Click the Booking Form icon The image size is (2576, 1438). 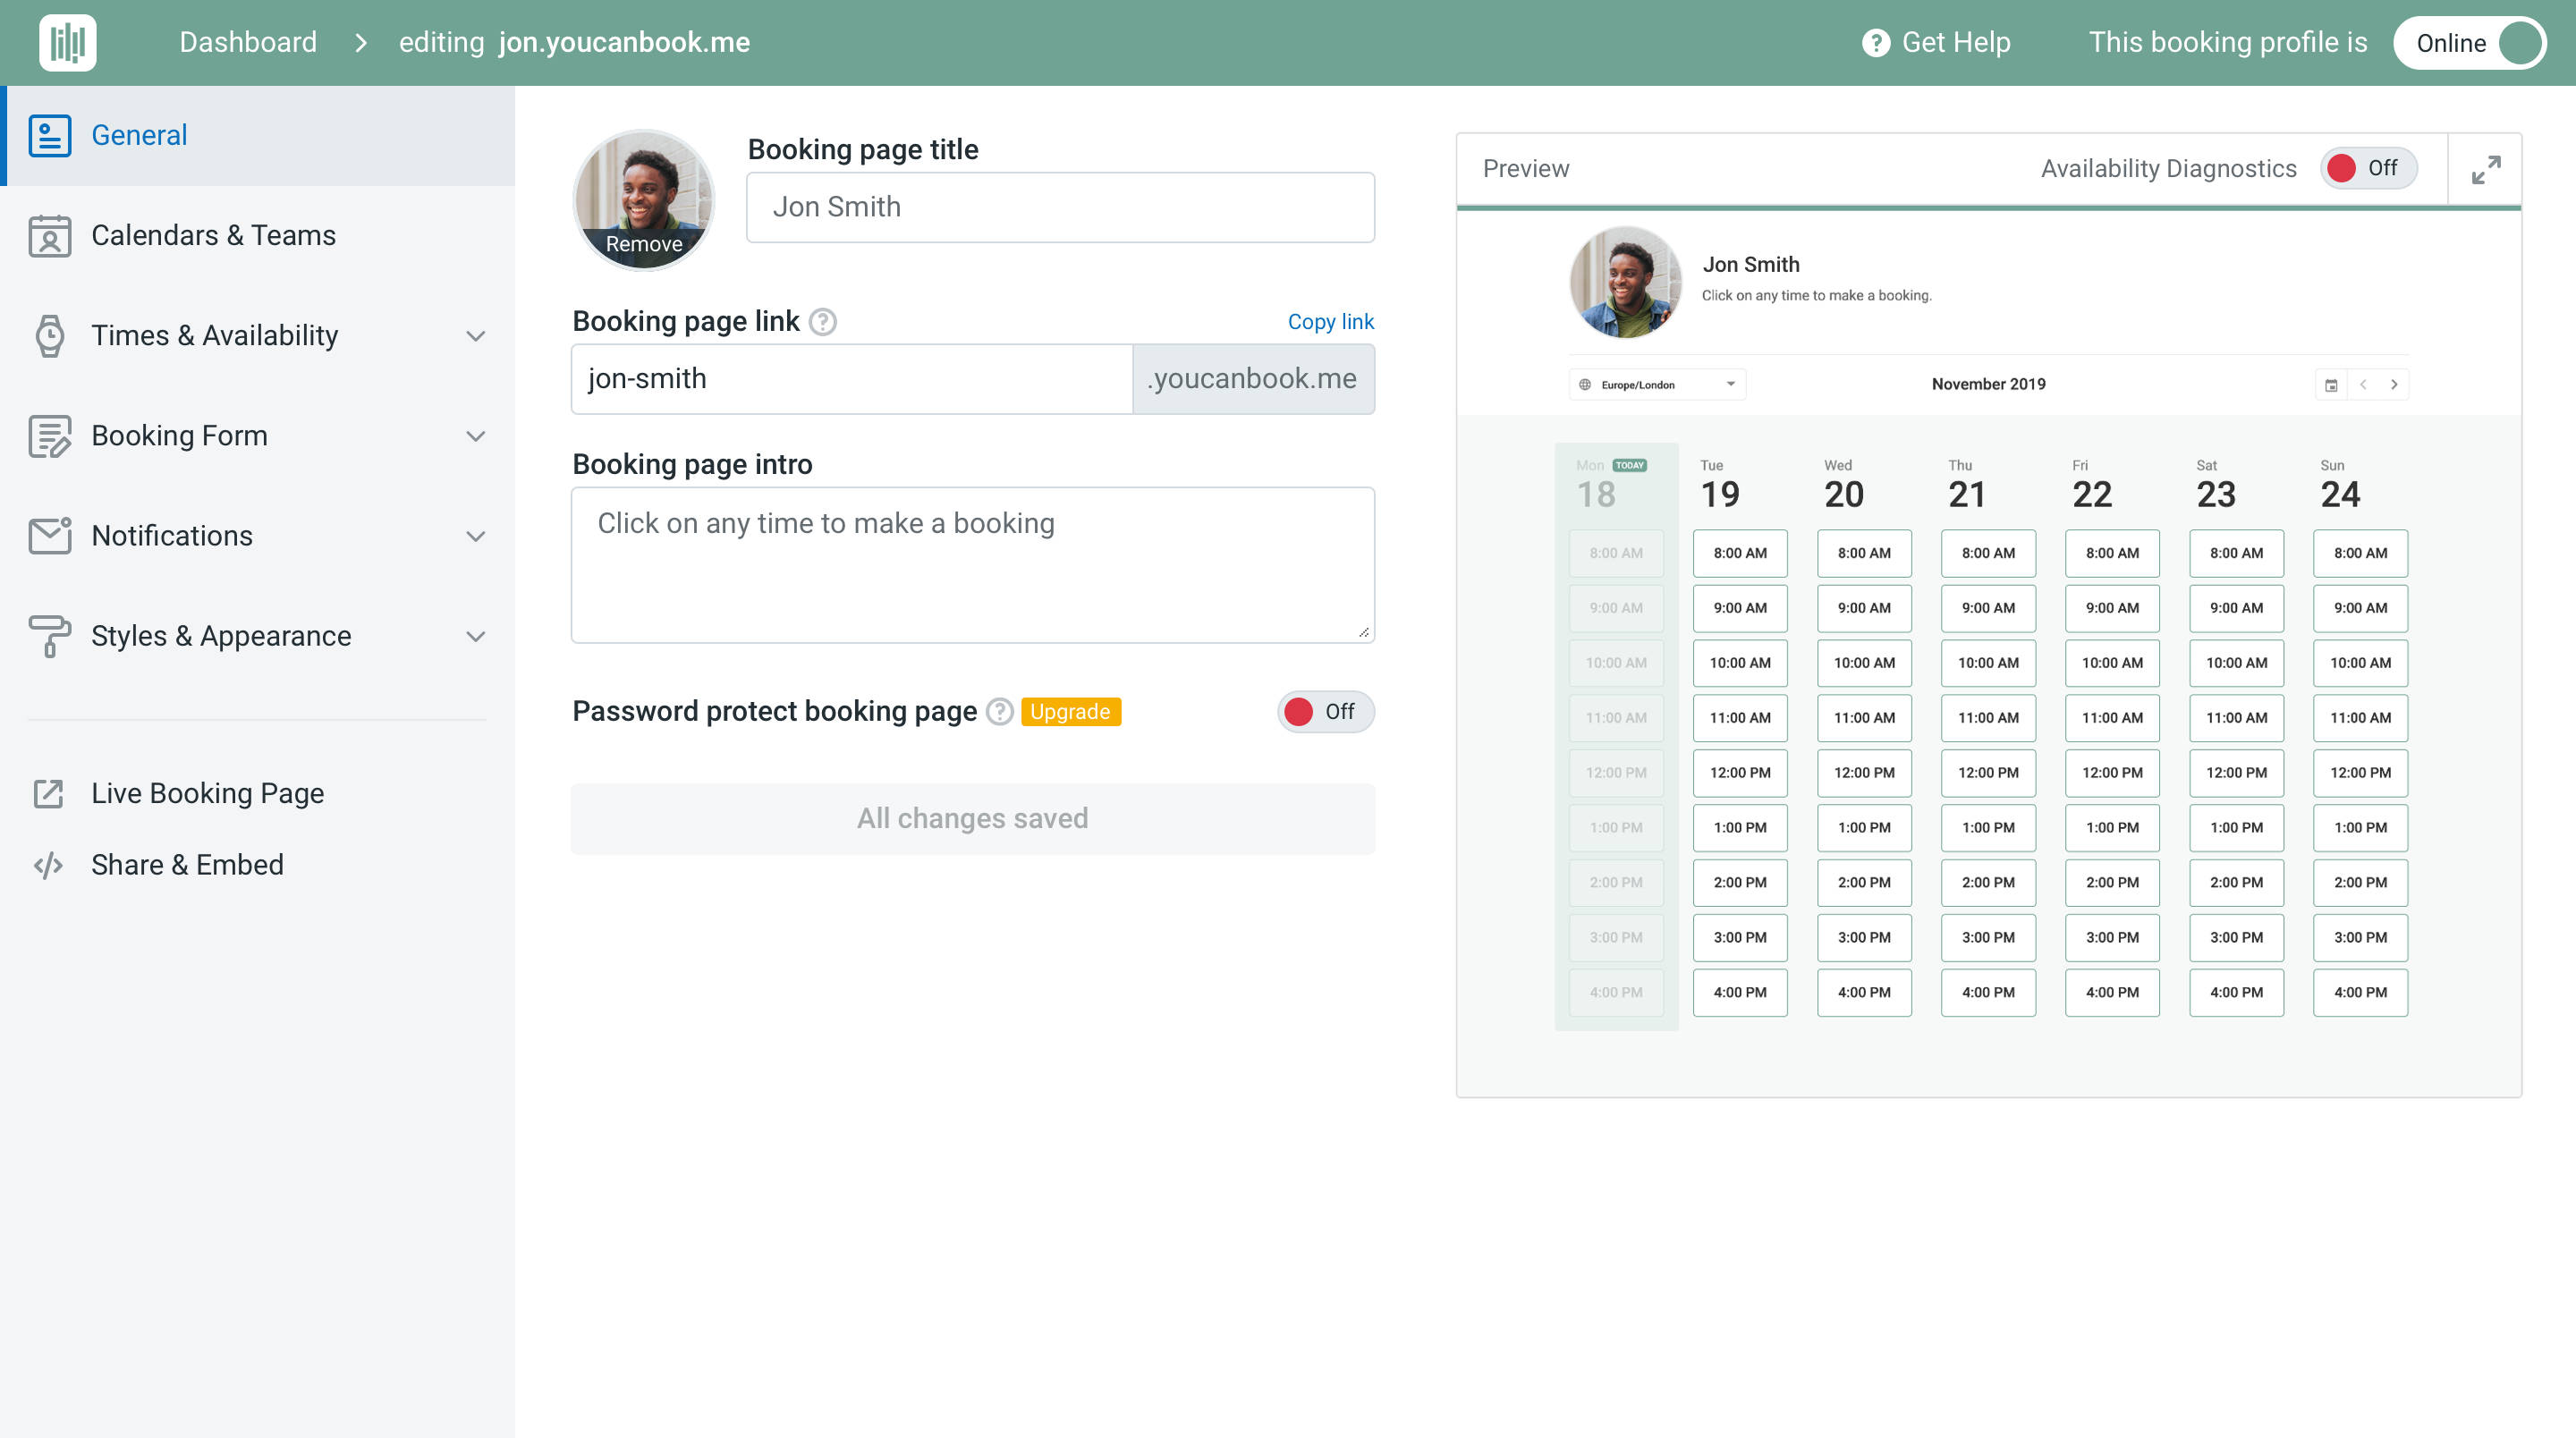coord(49,436)
